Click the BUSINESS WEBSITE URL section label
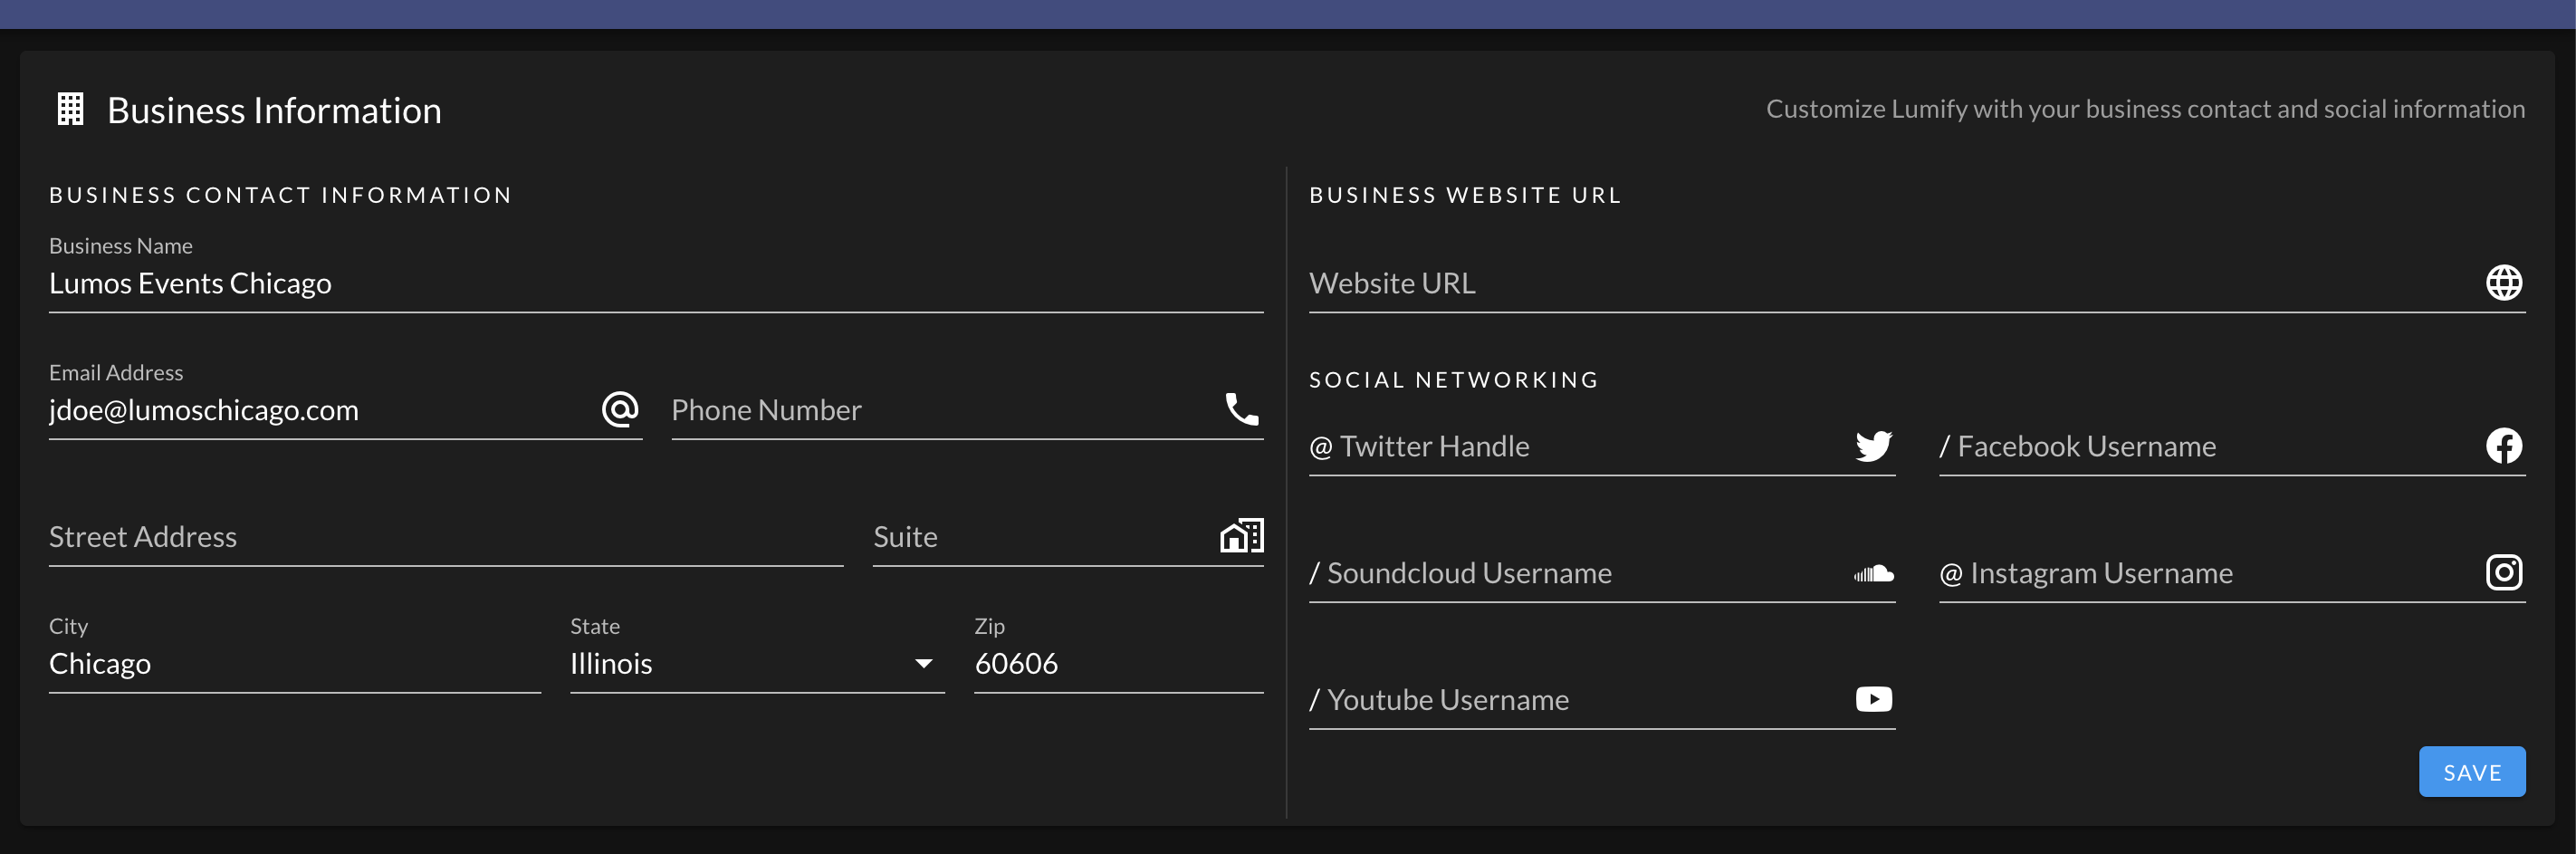This screenshot has height=854, width=2576. 1466,195
